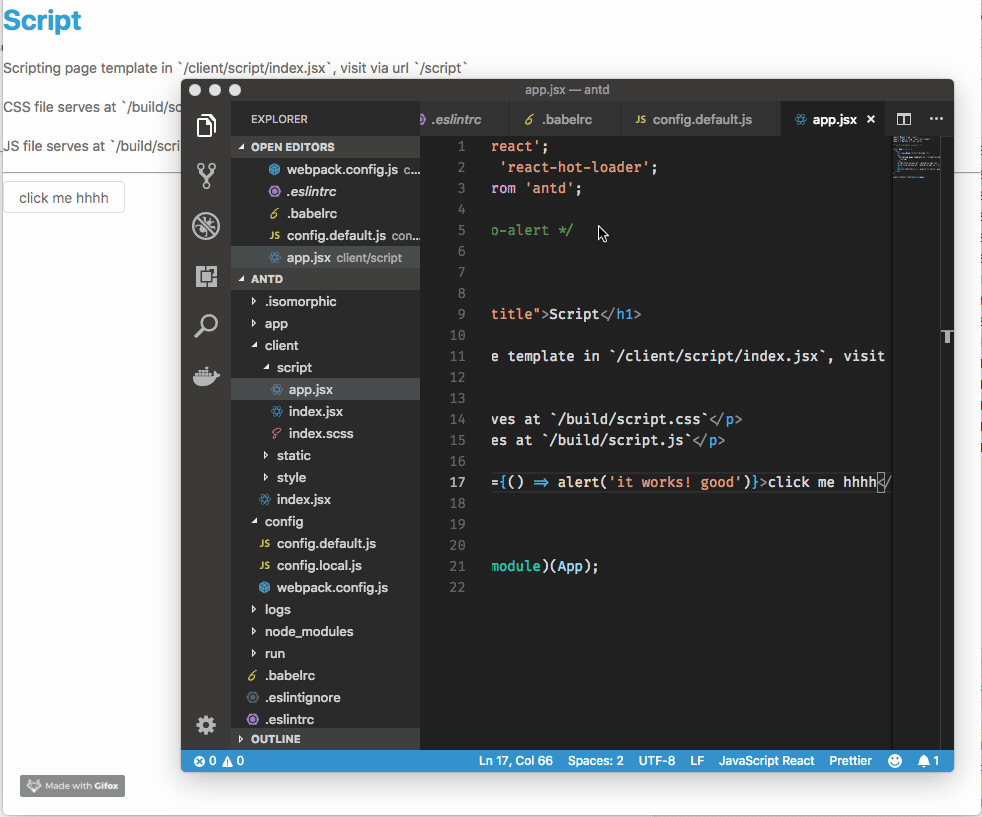This screenshot has width=982, height=817.
Task: Change indentation via Spaces: 2
Action: (596, 761)
